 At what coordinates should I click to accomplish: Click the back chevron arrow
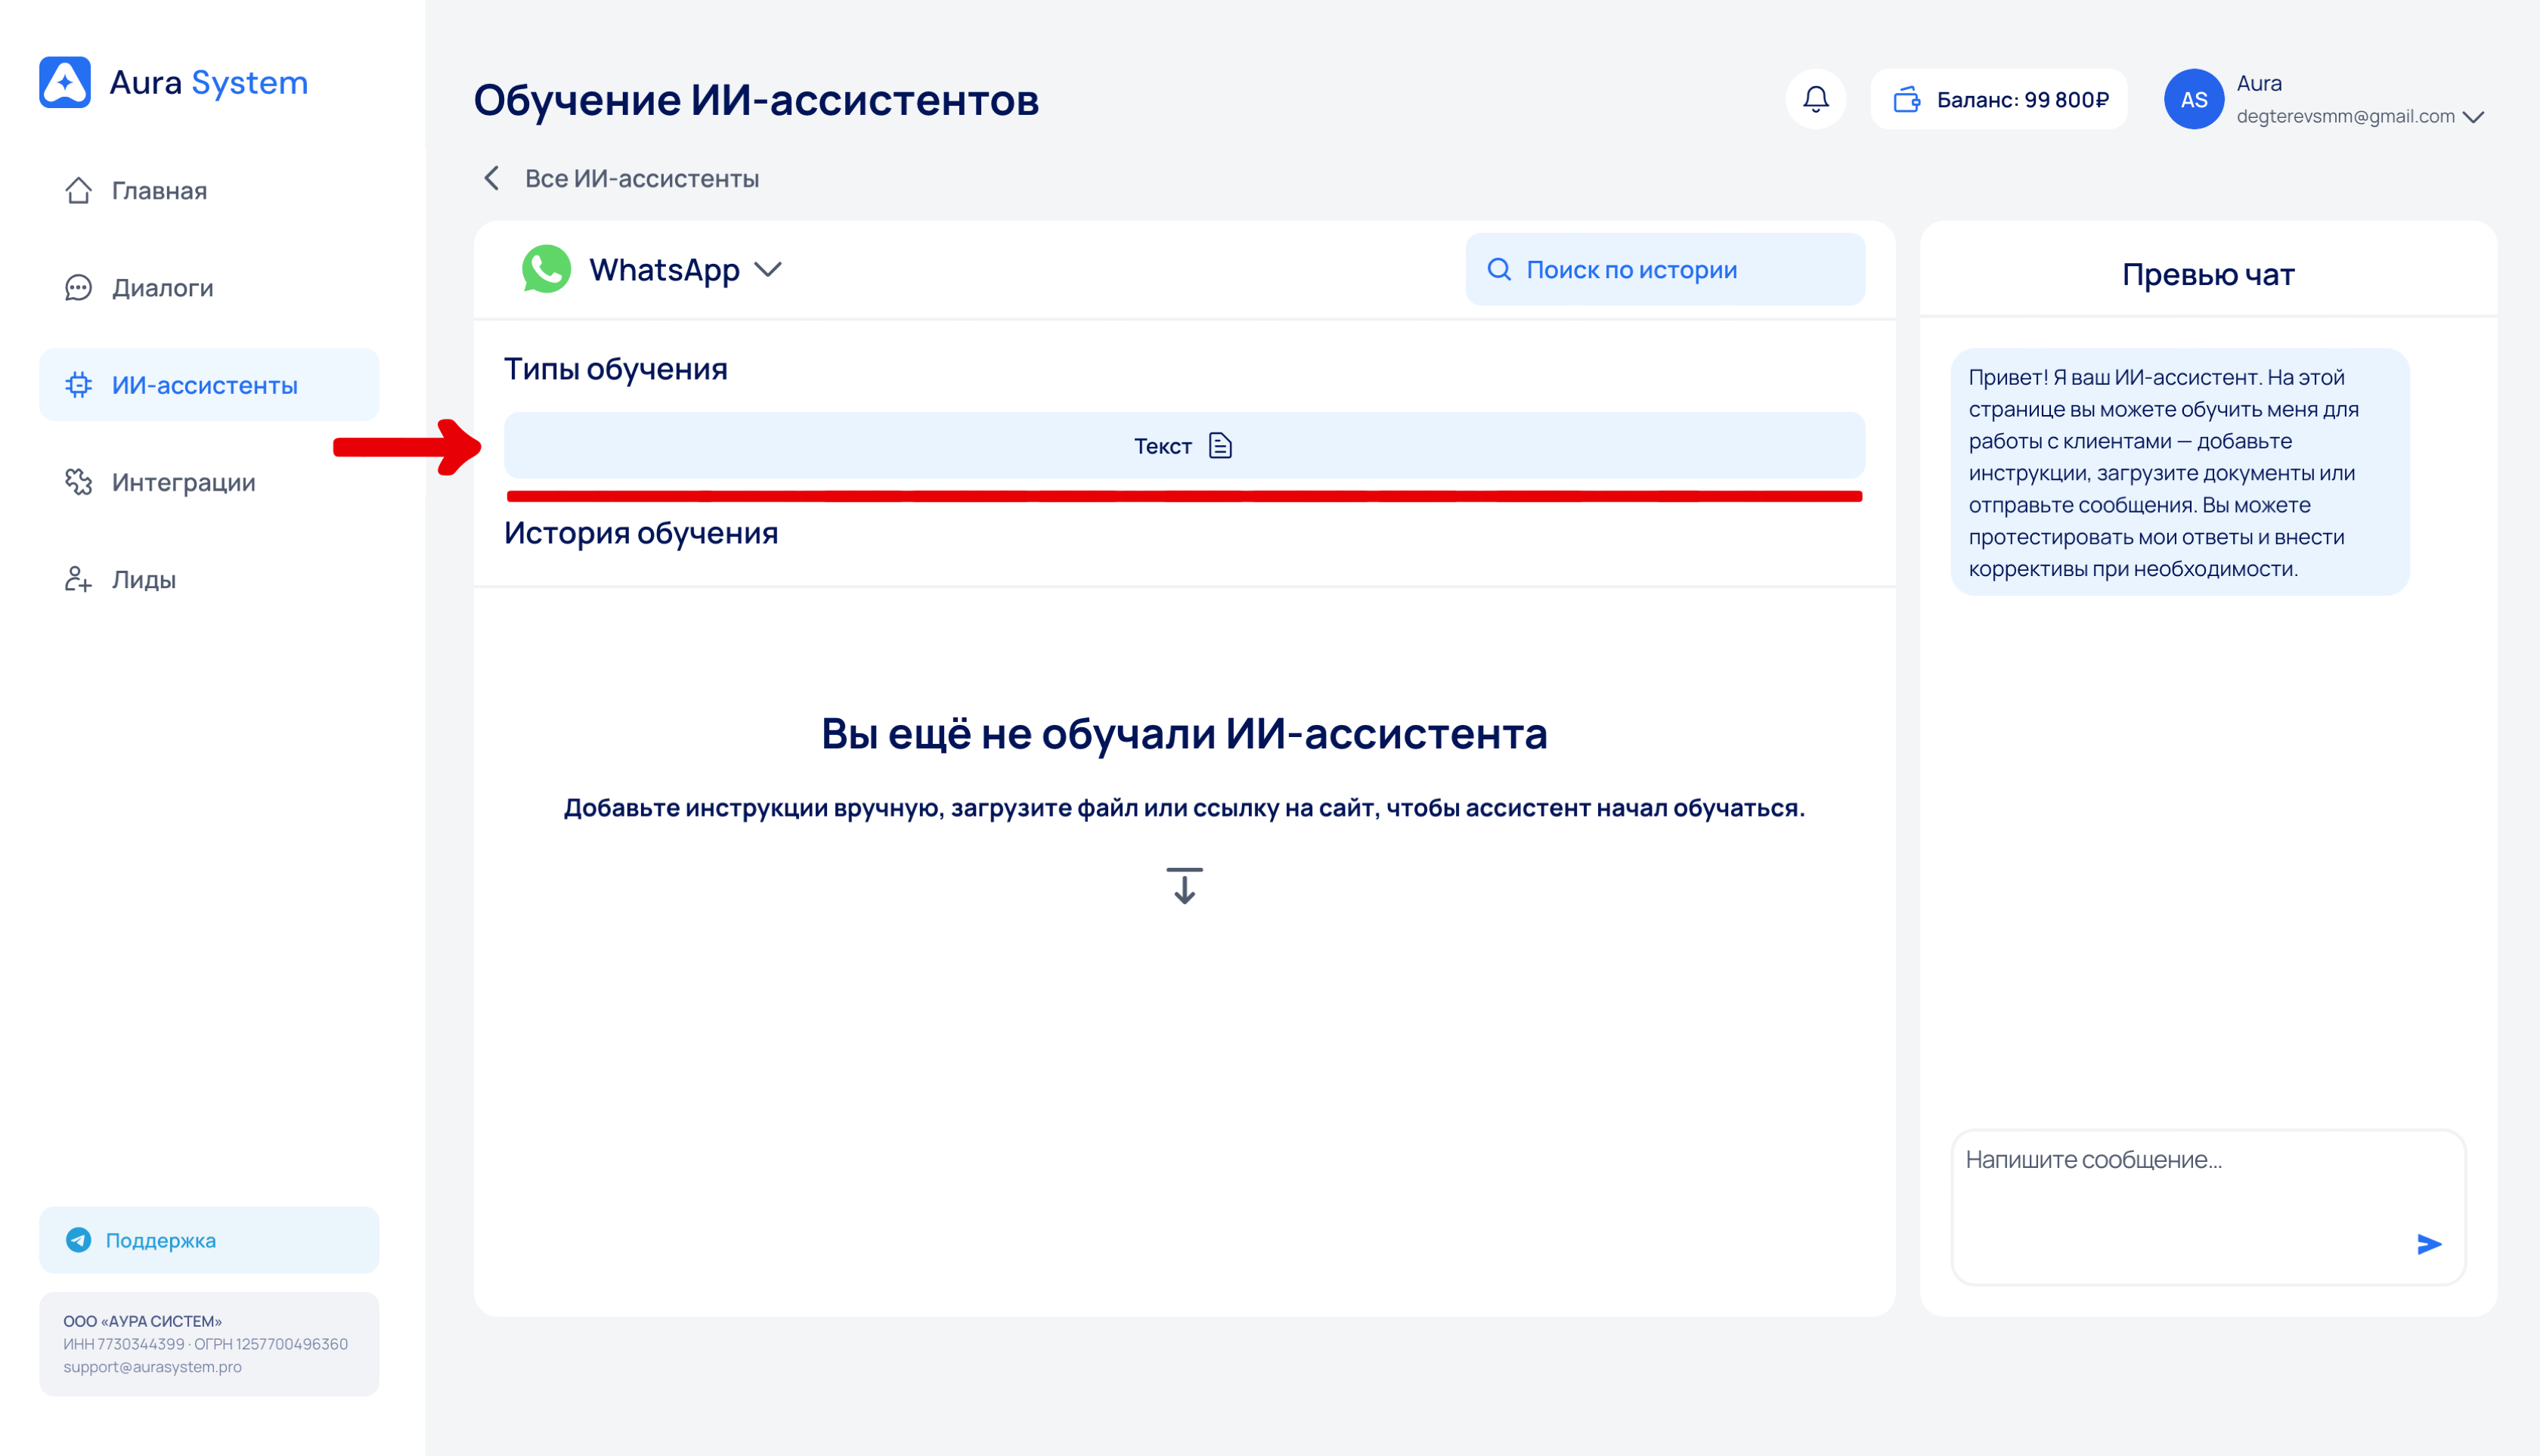[491, 178]
